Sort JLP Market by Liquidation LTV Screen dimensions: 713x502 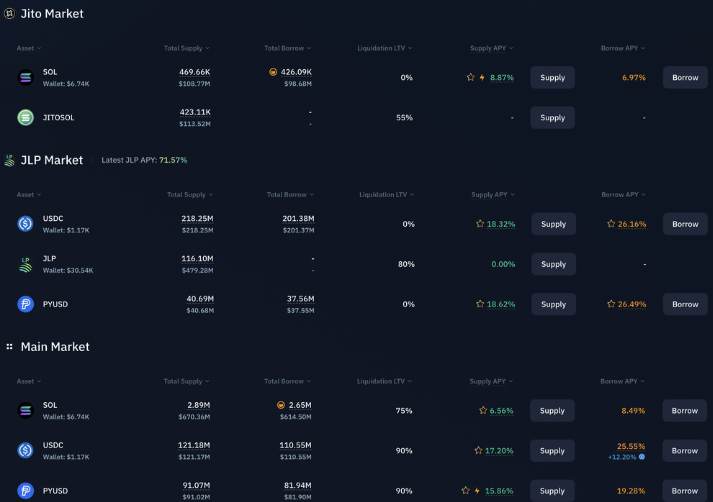click(385, 195)
